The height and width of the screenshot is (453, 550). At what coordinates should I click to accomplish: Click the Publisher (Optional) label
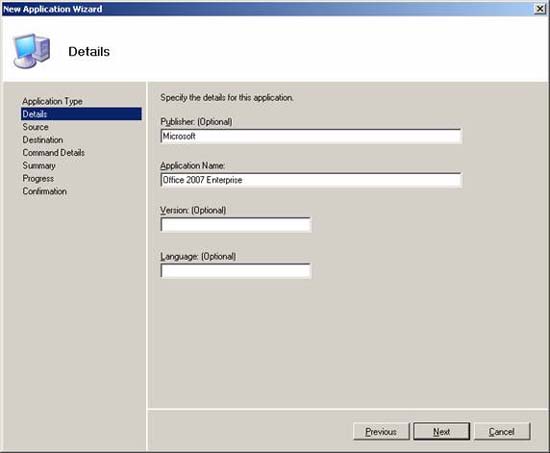point(196,122)
